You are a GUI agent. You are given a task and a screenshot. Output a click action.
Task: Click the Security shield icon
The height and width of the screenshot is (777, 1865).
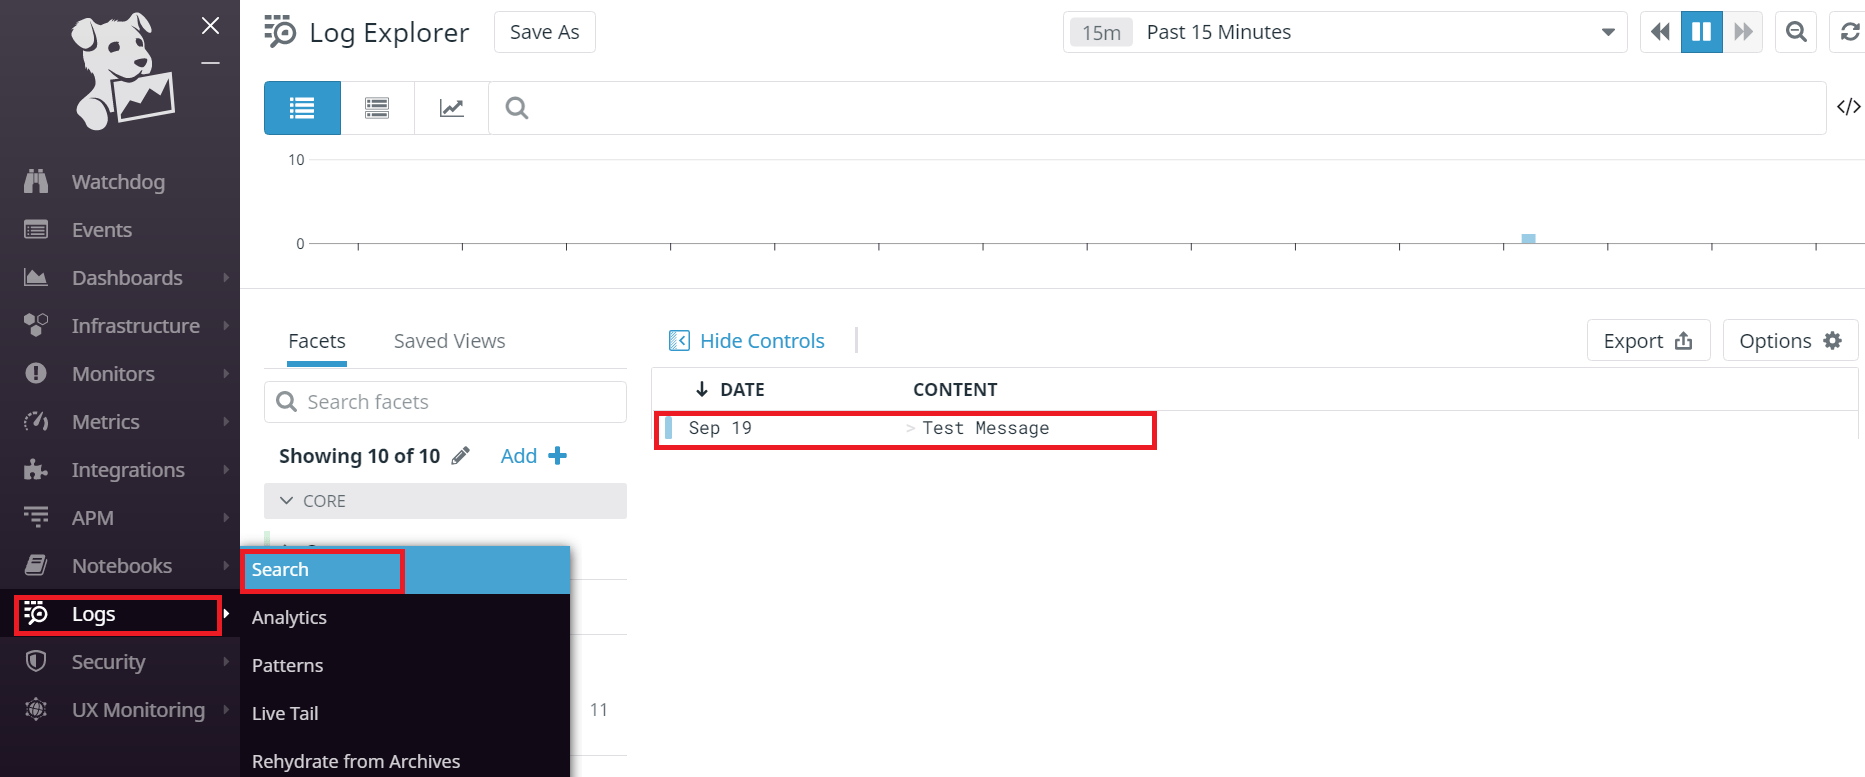[36, 661]
